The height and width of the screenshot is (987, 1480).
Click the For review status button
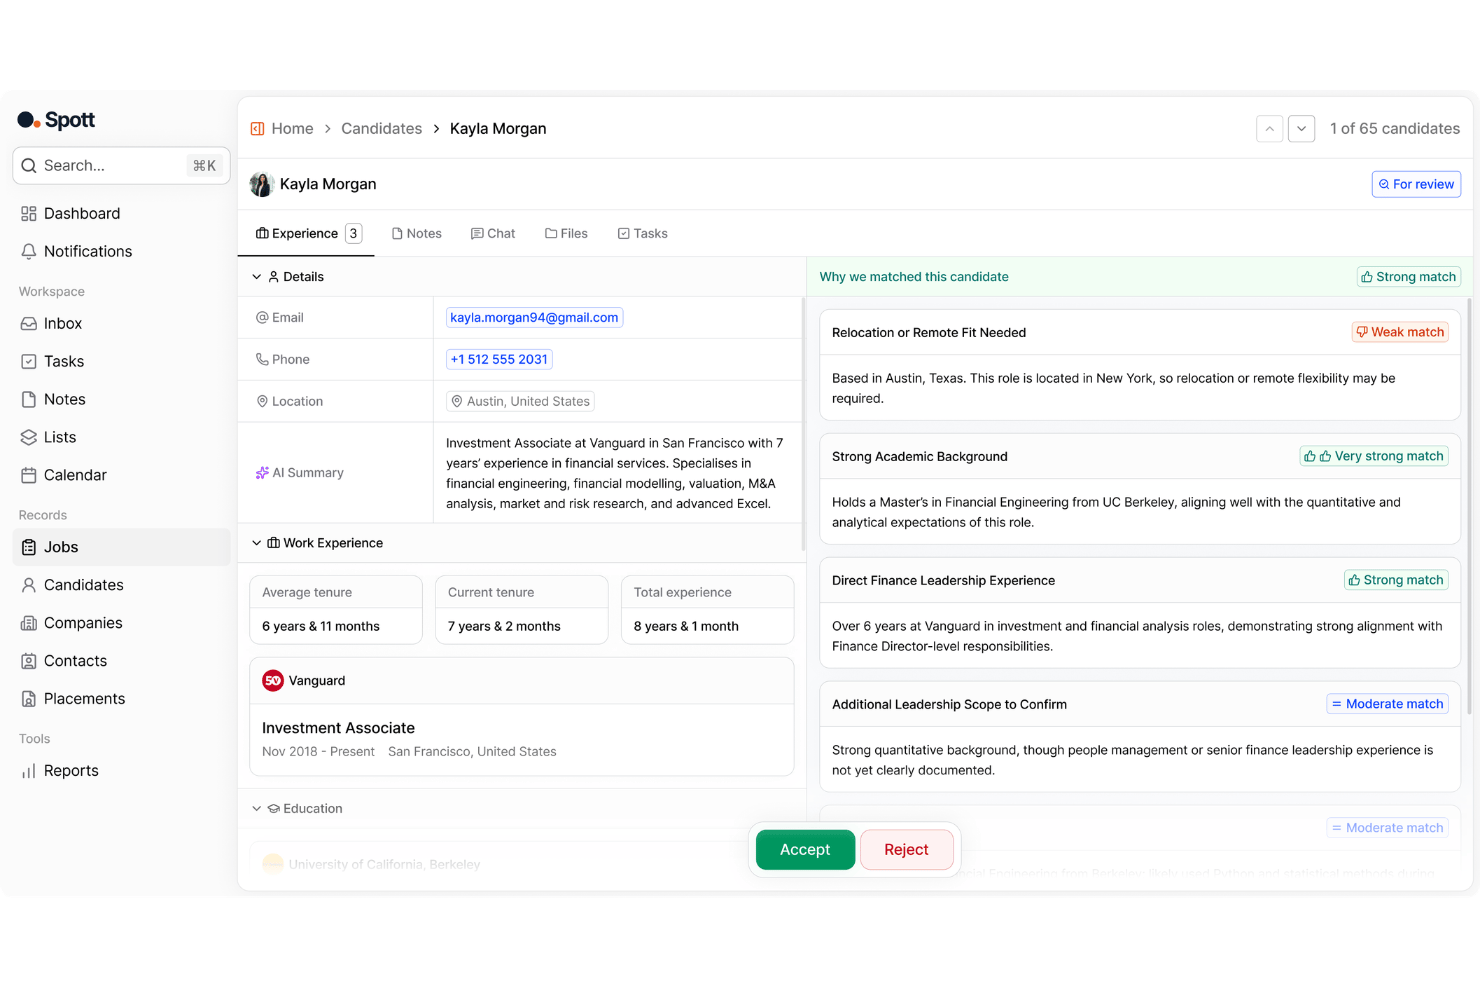(1416, 184)
